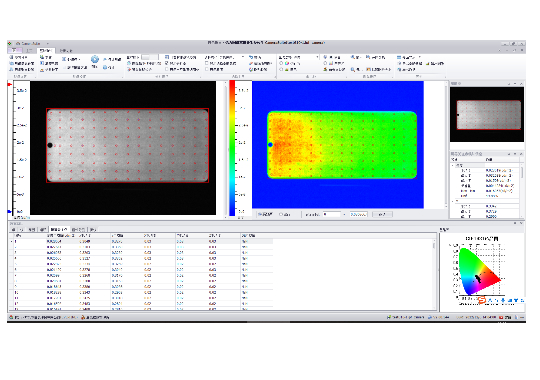Click the blue undo-arrow icon in the ribbon
Viewport: 540px width, 380px height.
251,57
